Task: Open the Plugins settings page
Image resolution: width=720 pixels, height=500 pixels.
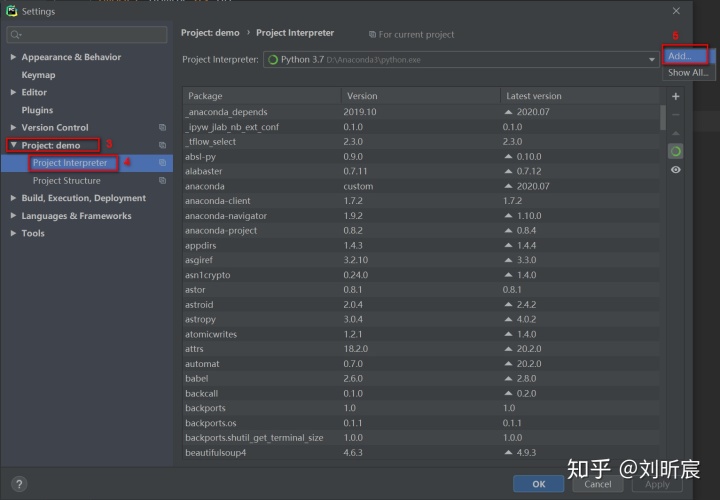Action: (x=37, y=110)
